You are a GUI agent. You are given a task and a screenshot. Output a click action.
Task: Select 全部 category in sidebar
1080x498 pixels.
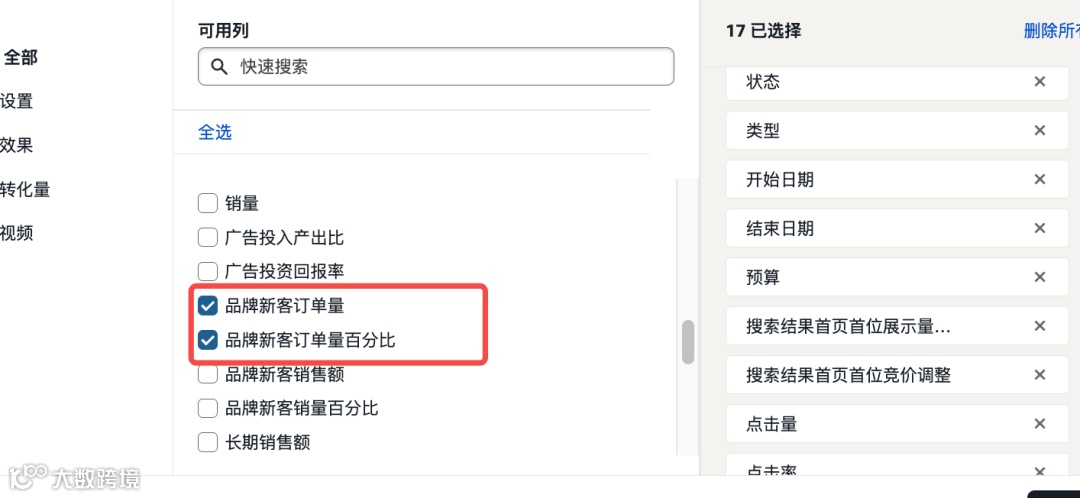click(x=20, y=58)
